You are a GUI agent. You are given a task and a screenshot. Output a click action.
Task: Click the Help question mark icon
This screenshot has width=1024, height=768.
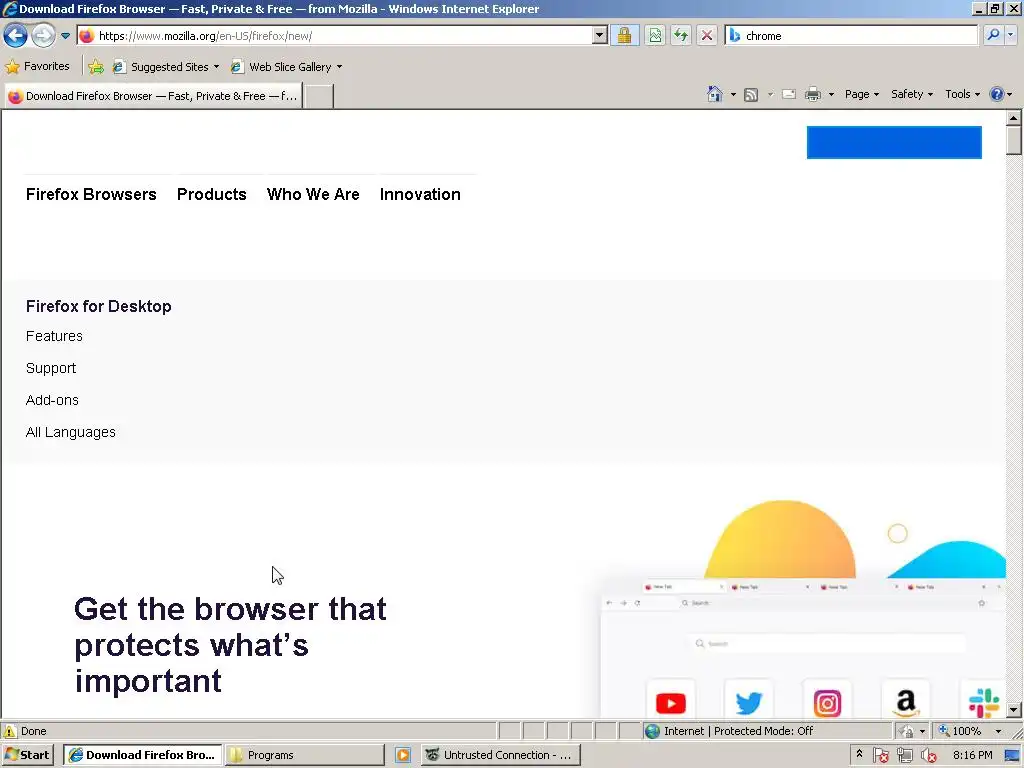point(997,94)
